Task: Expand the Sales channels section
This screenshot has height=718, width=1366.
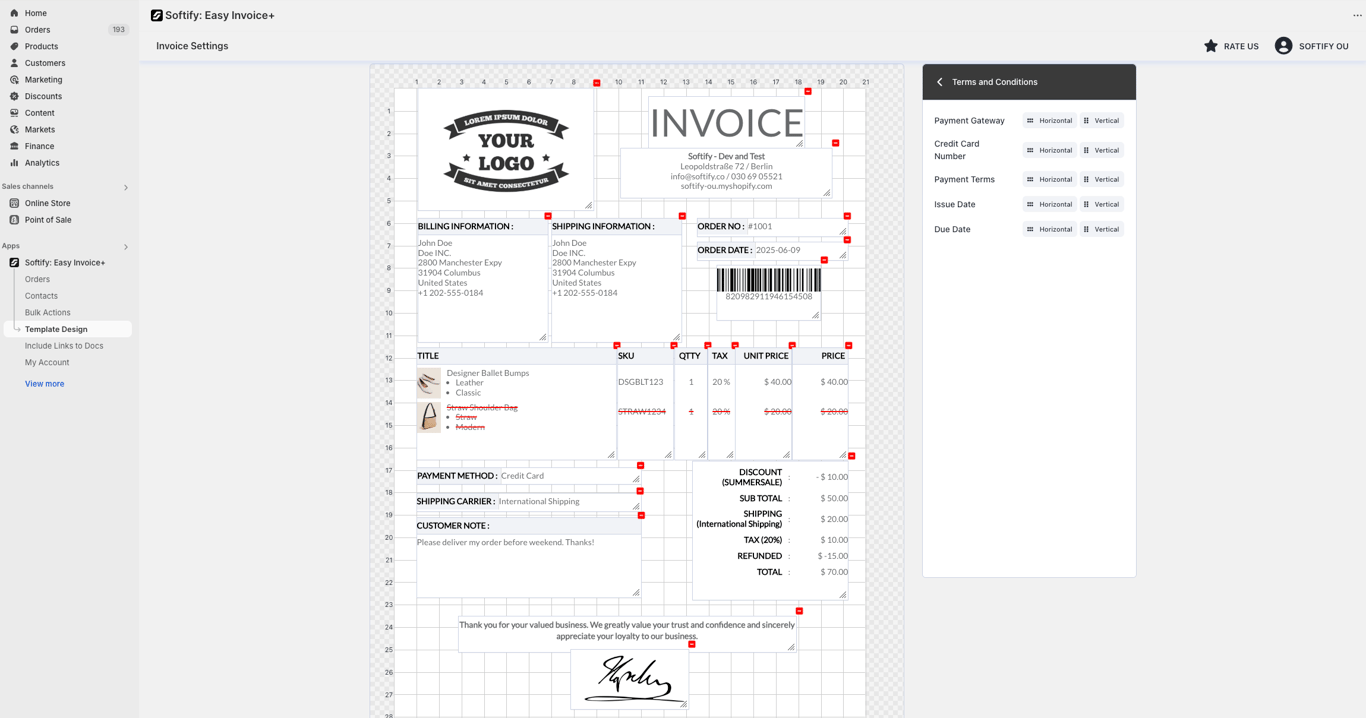Action: click(x=126, y=187)
